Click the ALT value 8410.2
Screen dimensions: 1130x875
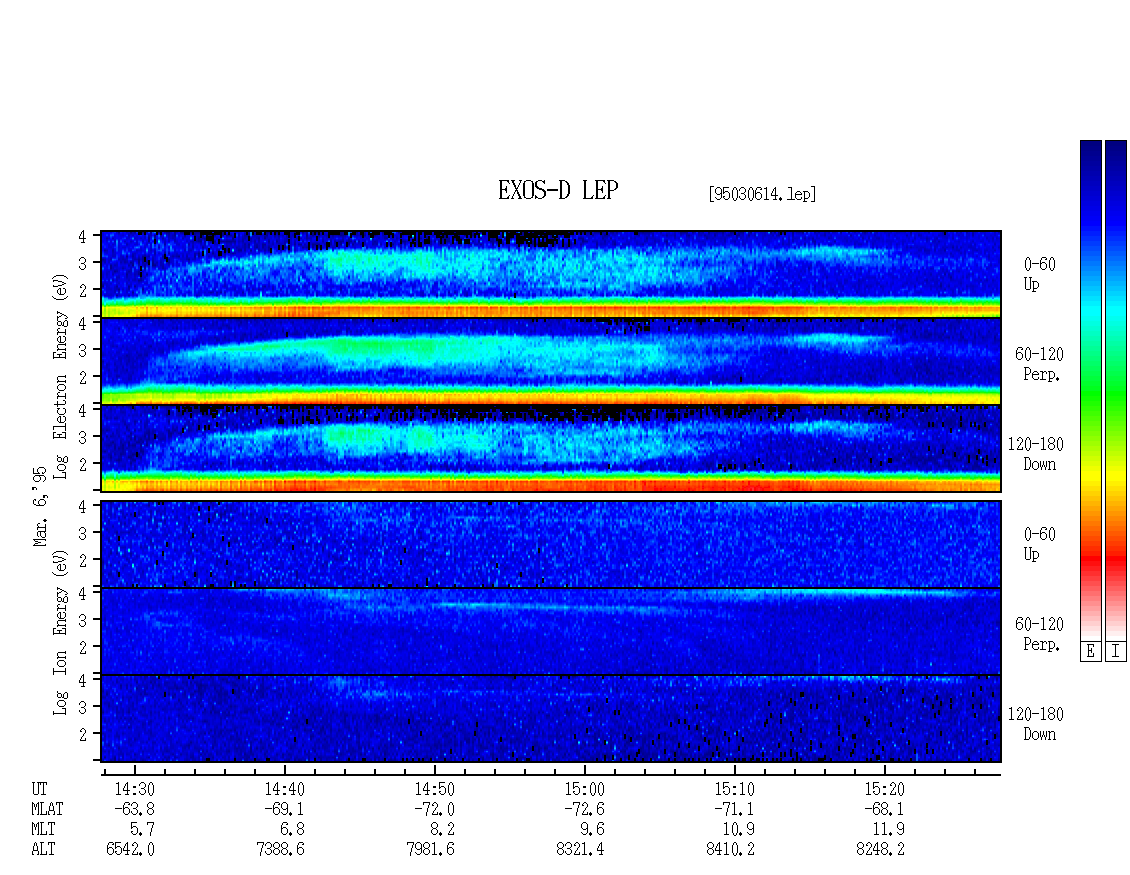pyautogui.click(x=730, y=850)
